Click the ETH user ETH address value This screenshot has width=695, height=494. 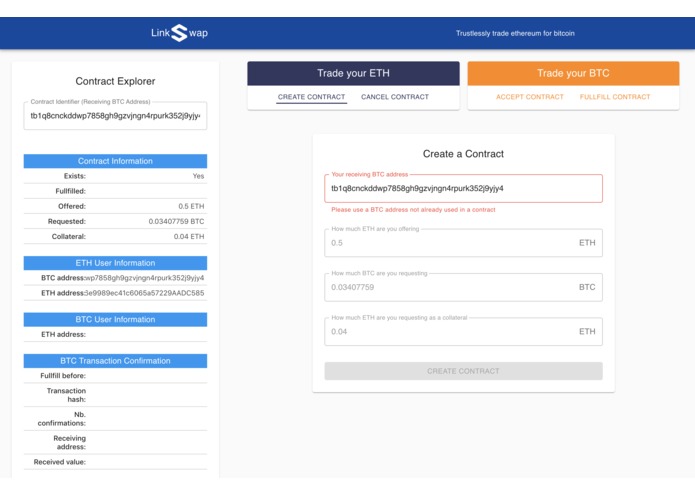click(144, 293)
